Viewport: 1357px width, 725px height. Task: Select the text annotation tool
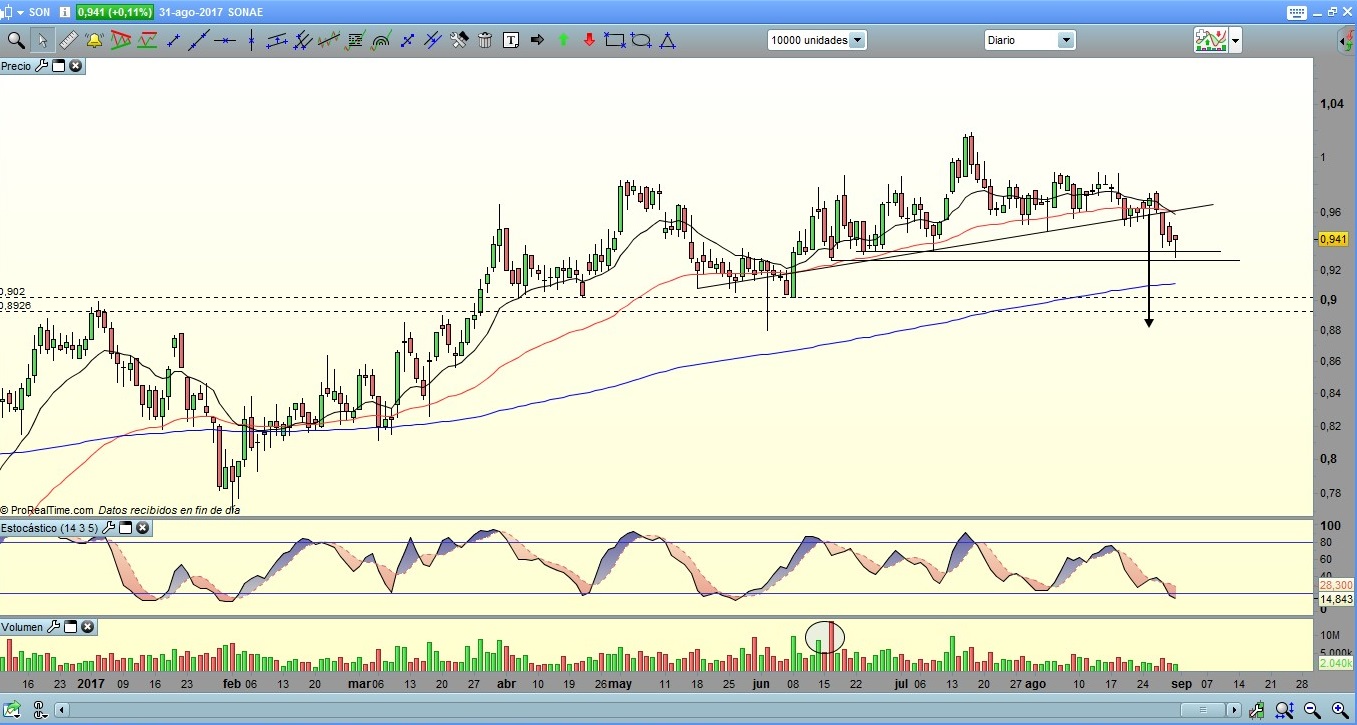click(x=511, y=40)
